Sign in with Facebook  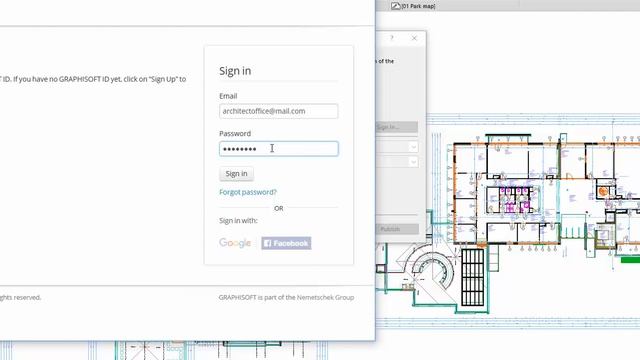286,243
